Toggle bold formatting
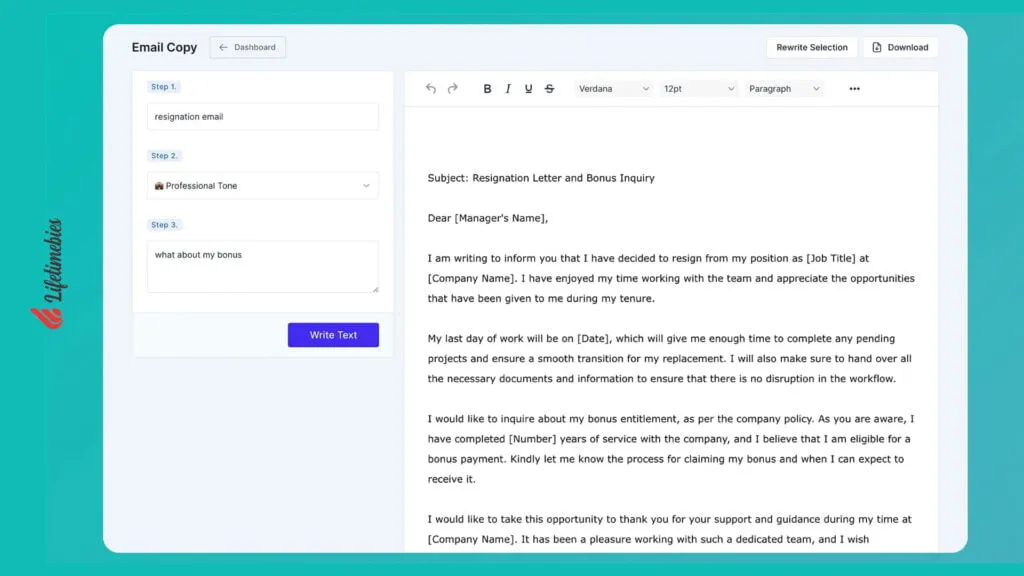 click(487, 88)
